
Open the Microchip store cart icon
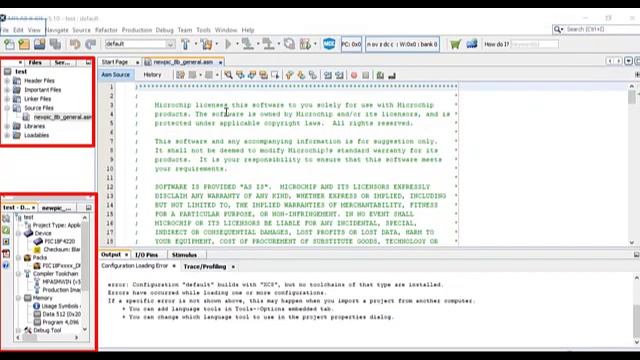[455, 44]
